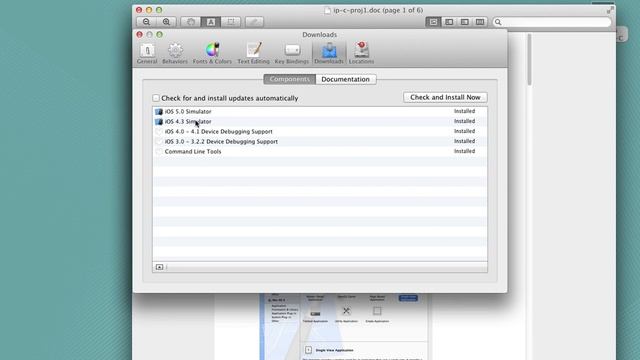Enter full screen for the Preview window

610,10
